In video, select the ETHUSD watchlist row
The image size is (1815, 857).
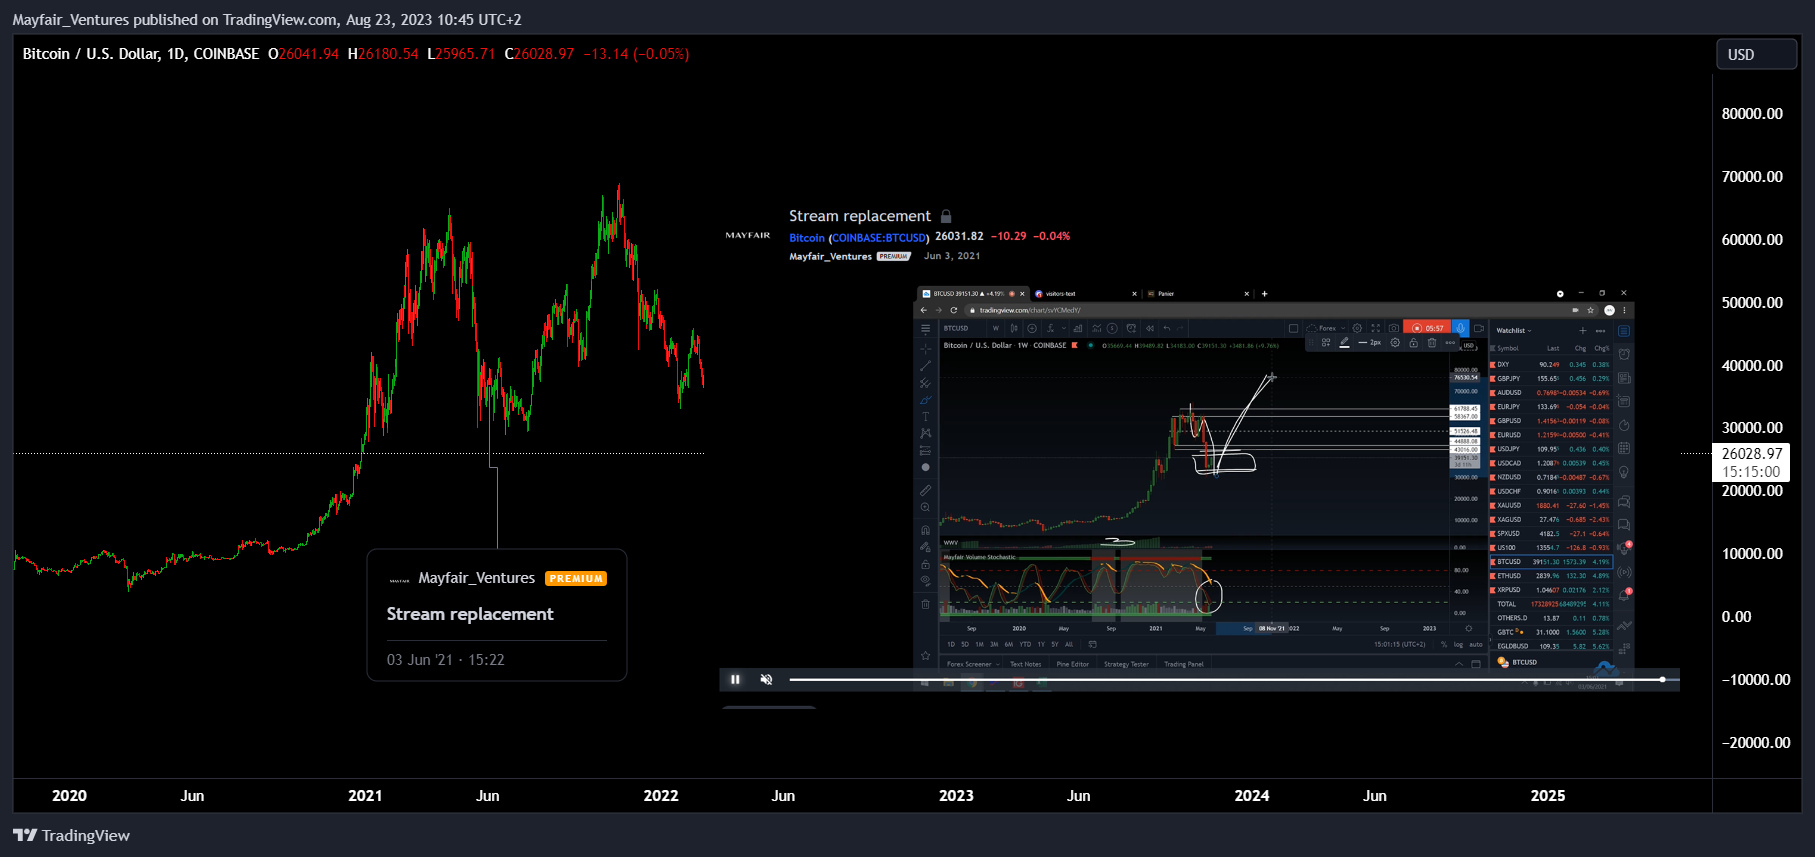click(x=1551, y=576)
